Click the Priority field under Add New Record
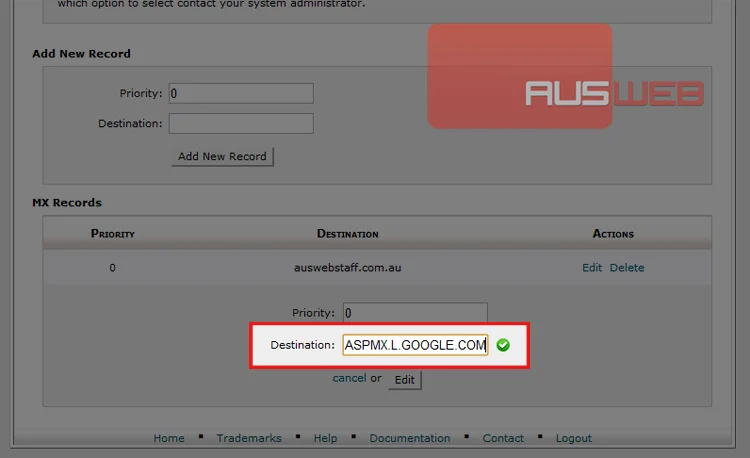The height and width of the screenshot is (458, 750). 241,93
